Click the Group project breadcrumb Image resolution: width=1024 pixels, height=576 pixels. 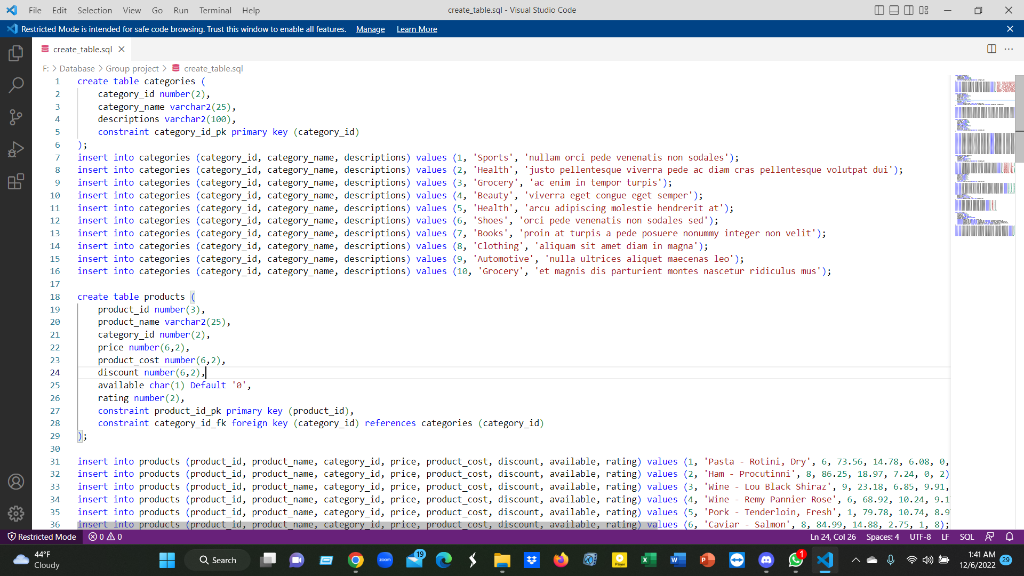pos(132,69)
